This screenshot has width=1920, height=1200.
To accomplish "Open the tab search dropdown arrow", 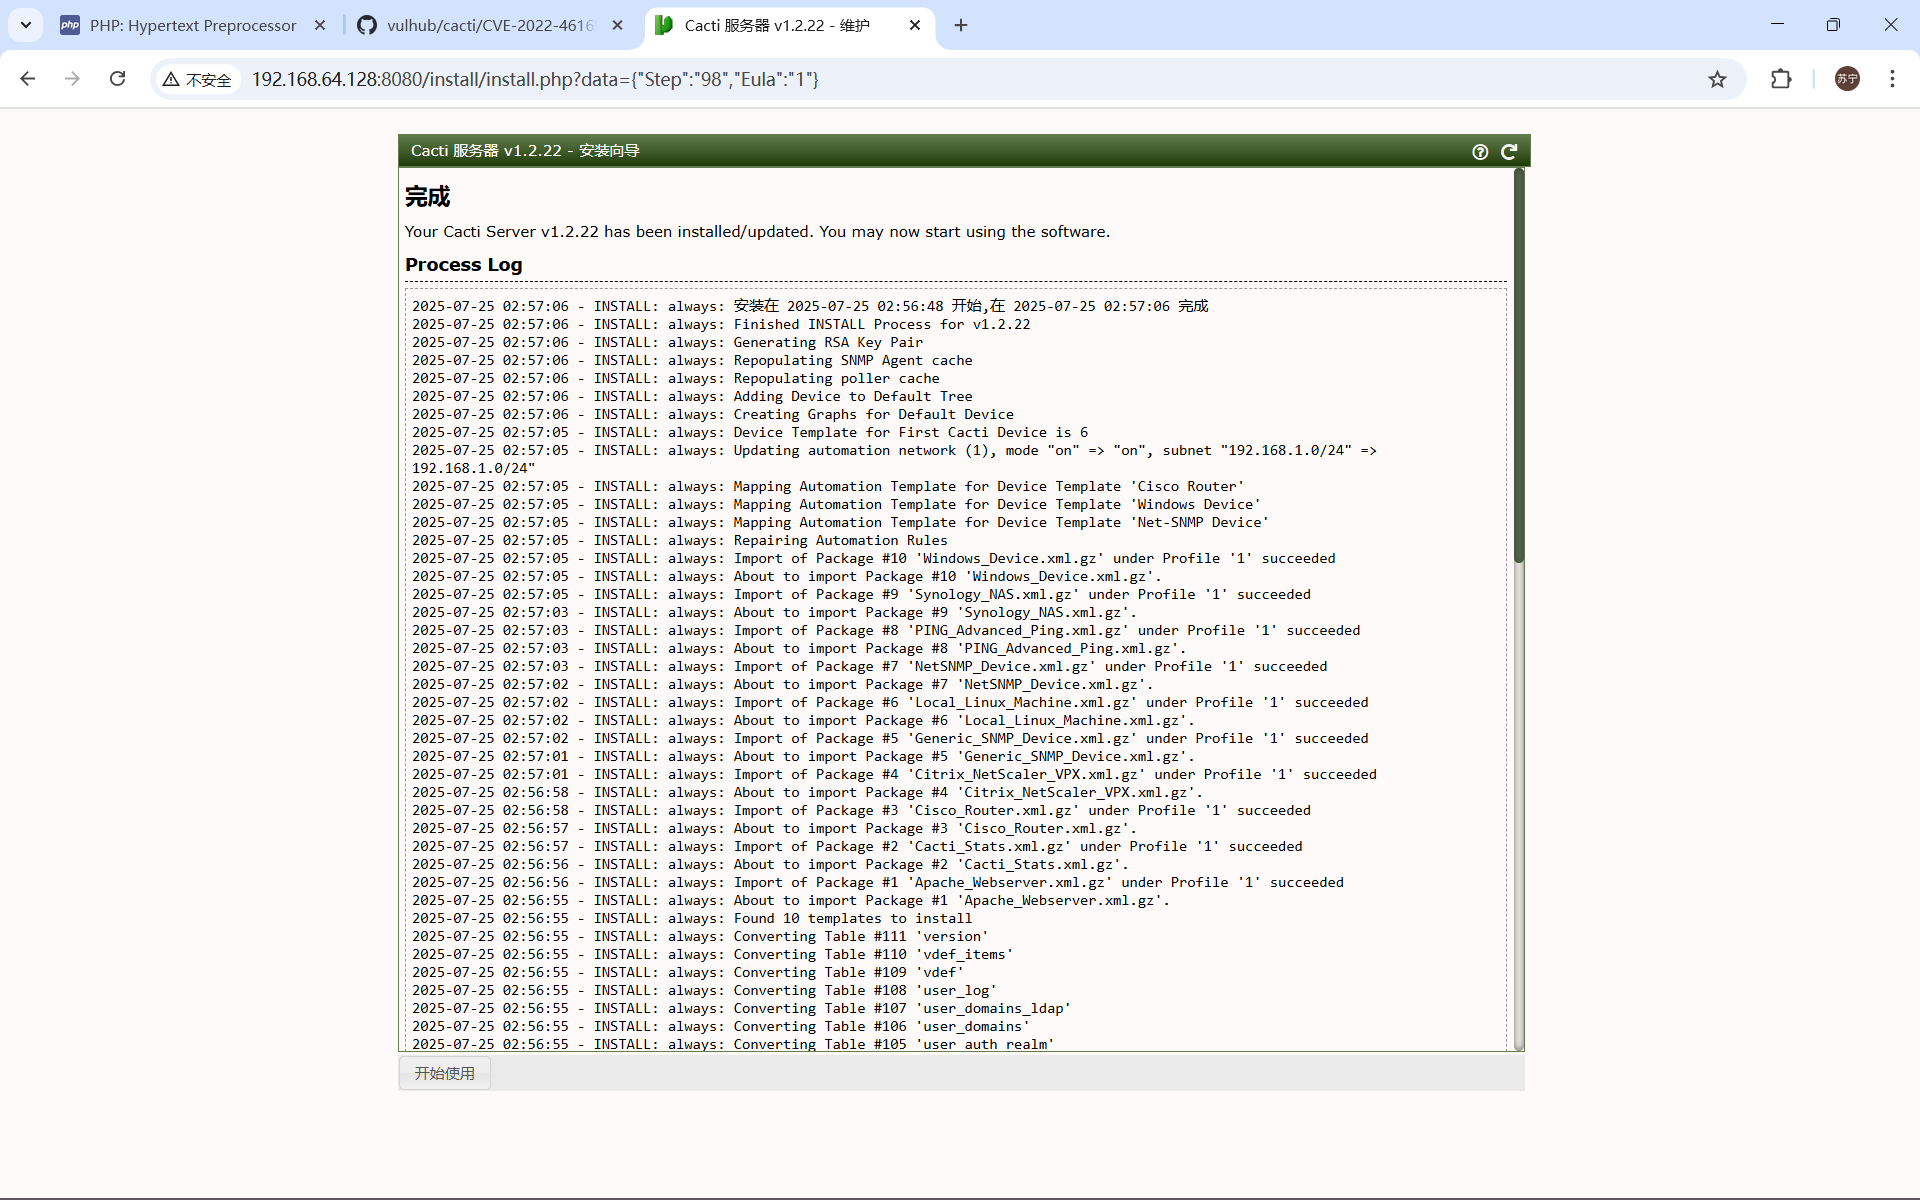I will (26, 25).
